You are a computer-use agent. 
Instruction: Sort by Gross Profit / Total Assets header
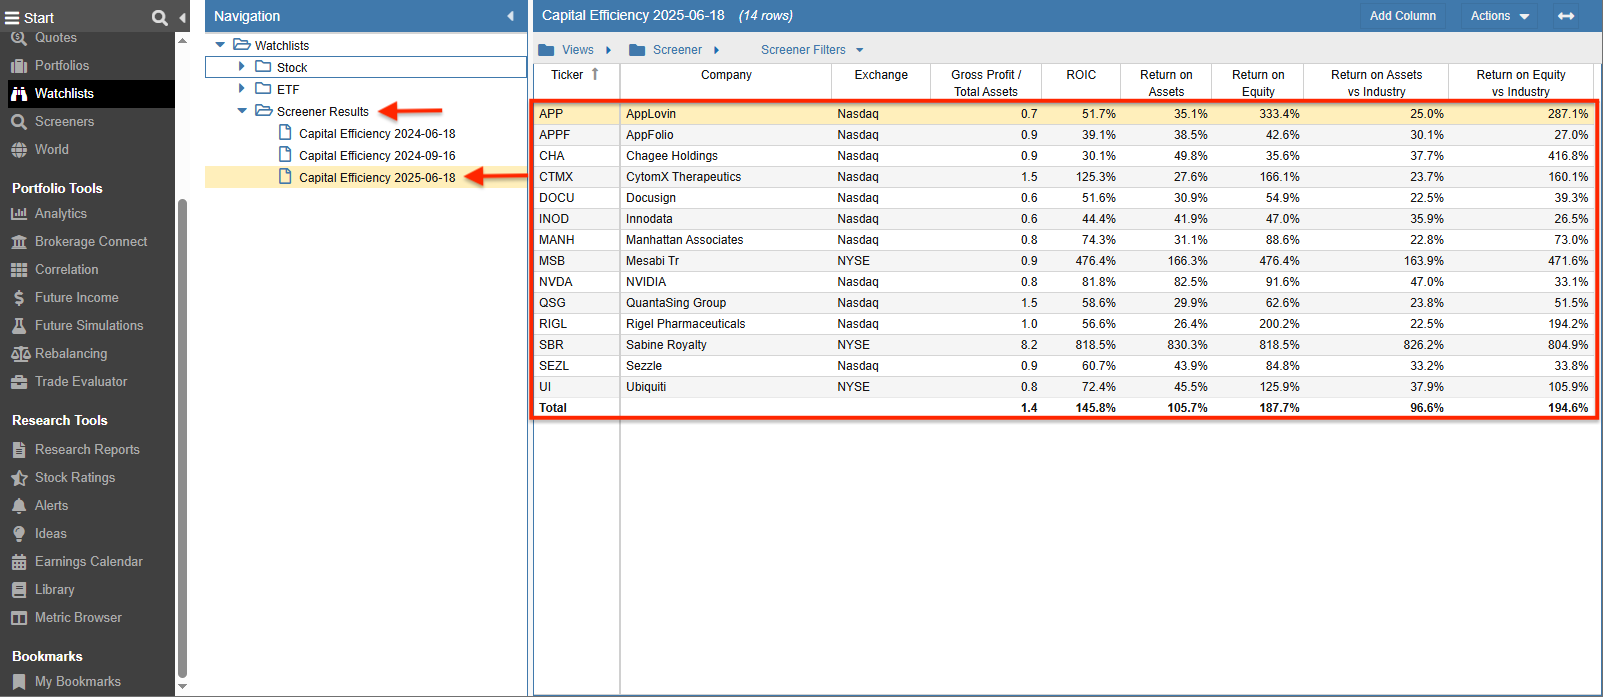coord(986,83)
